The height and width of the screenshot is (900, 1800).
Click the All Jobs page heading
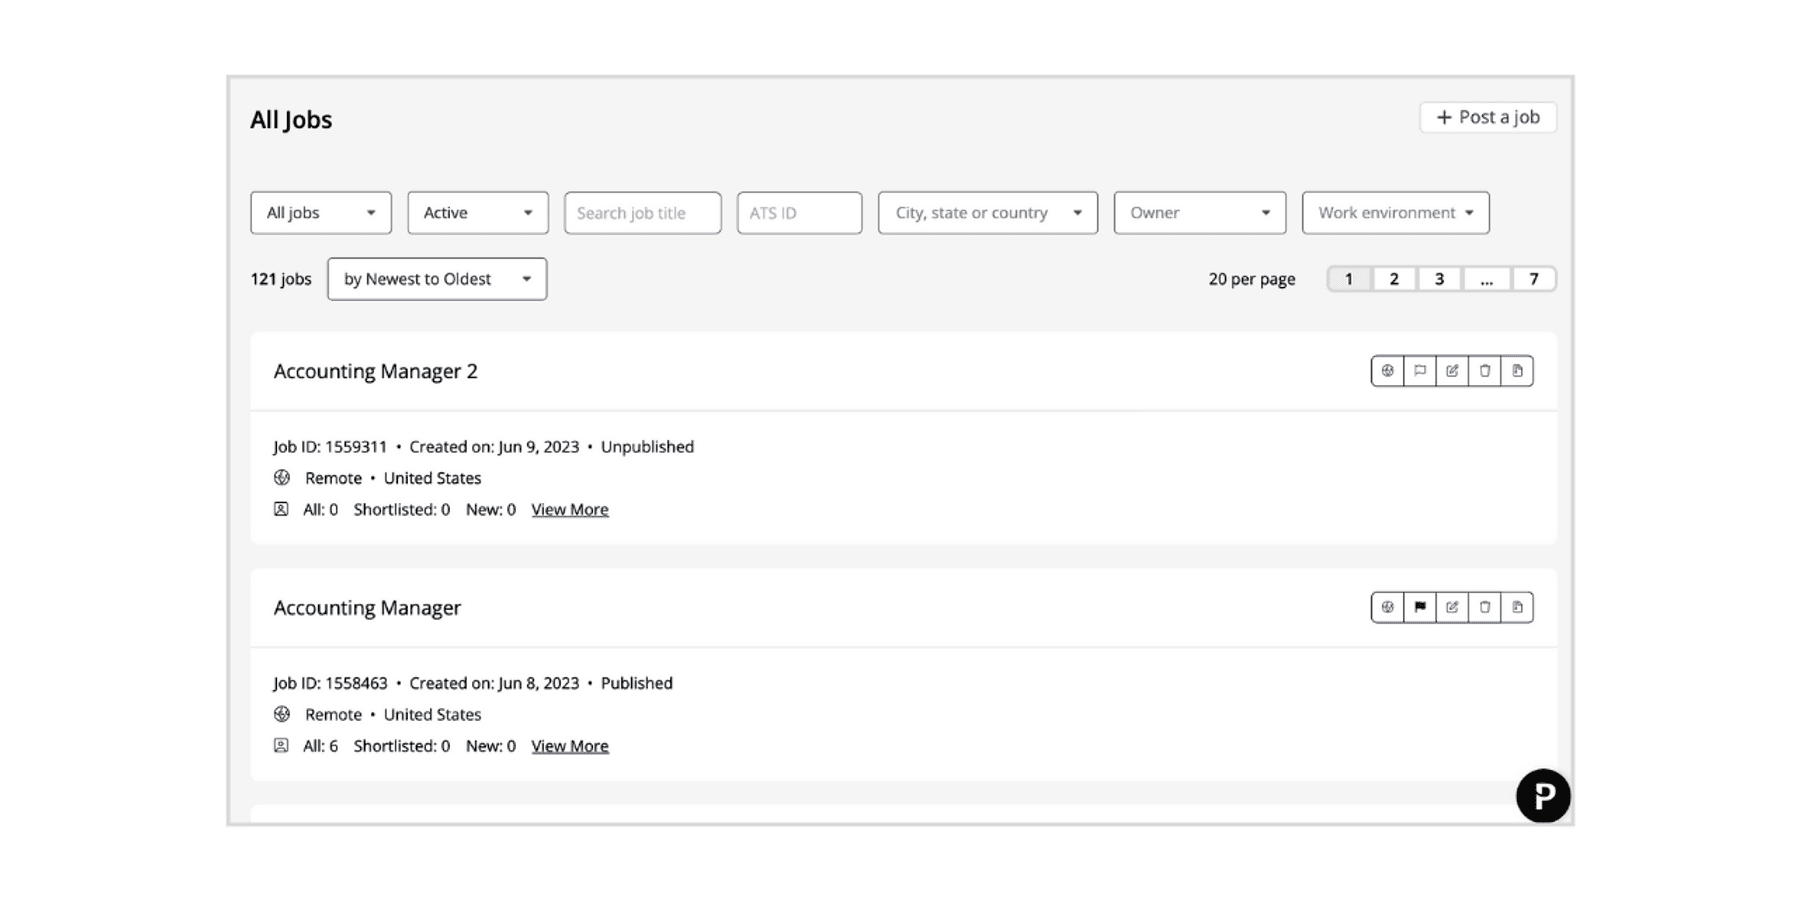coord(291,120)
